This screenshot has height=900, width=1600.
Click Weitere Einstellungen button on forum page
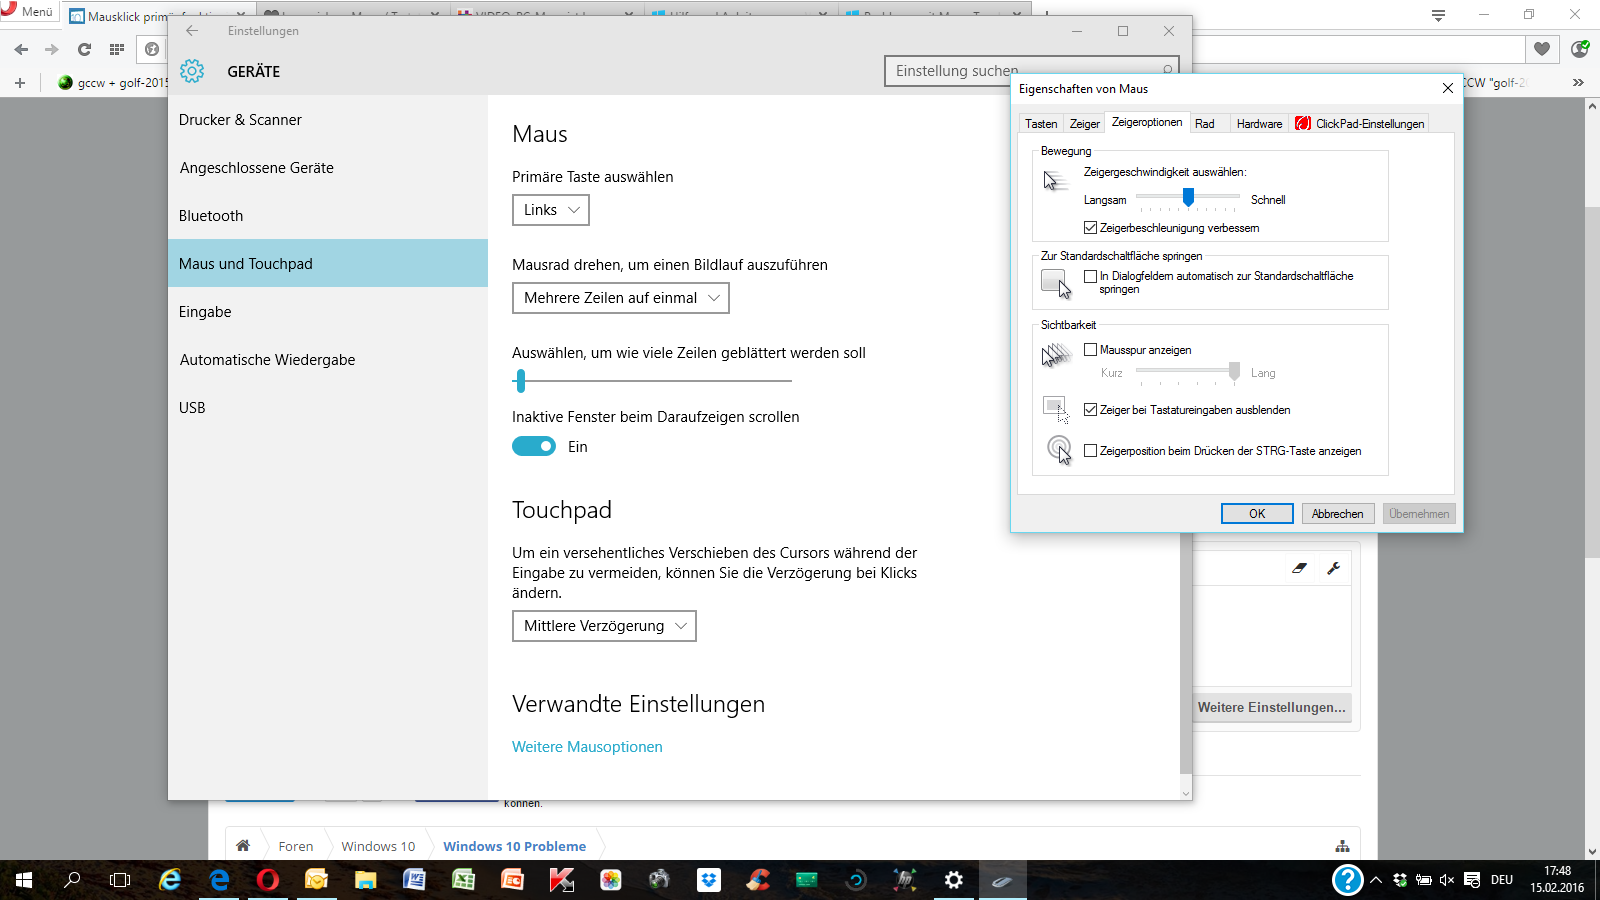click(x=1272, y=707)
